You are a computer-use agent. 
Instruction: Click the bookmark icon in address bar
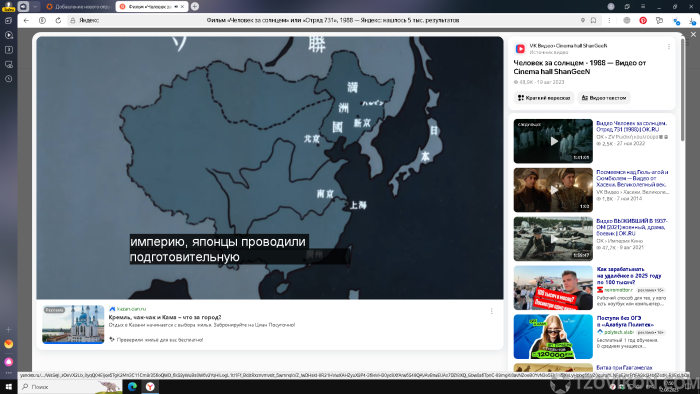click(593, 21)
